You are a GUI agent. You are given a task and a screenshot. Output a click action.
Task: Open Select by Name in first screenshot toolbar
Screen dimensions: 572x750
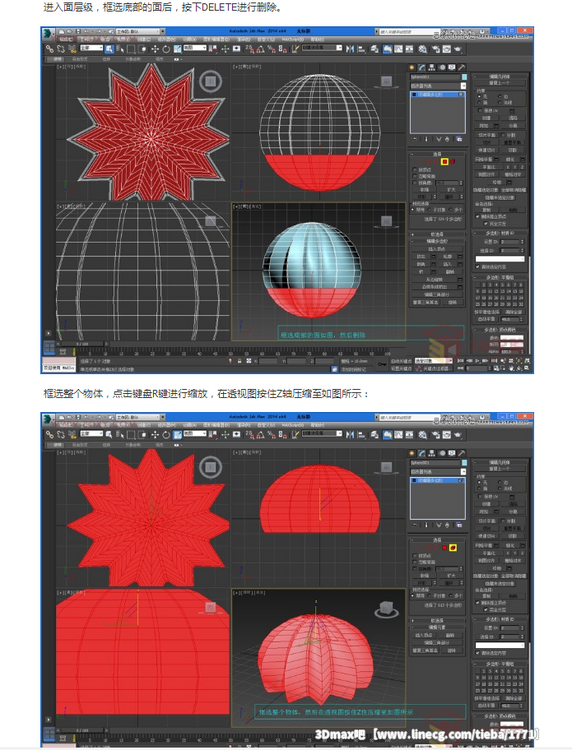pos(120,49)
